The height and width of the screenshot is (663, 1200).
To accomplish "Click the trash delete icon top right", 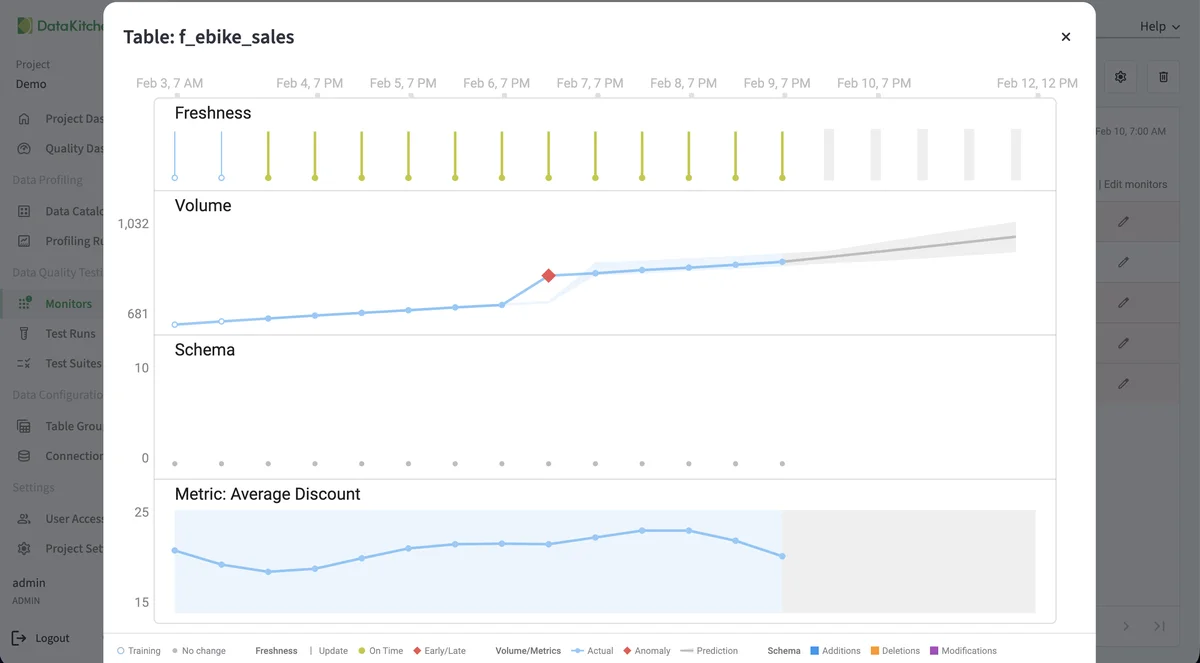I will pyautogui.click(x=1163, y=76).
